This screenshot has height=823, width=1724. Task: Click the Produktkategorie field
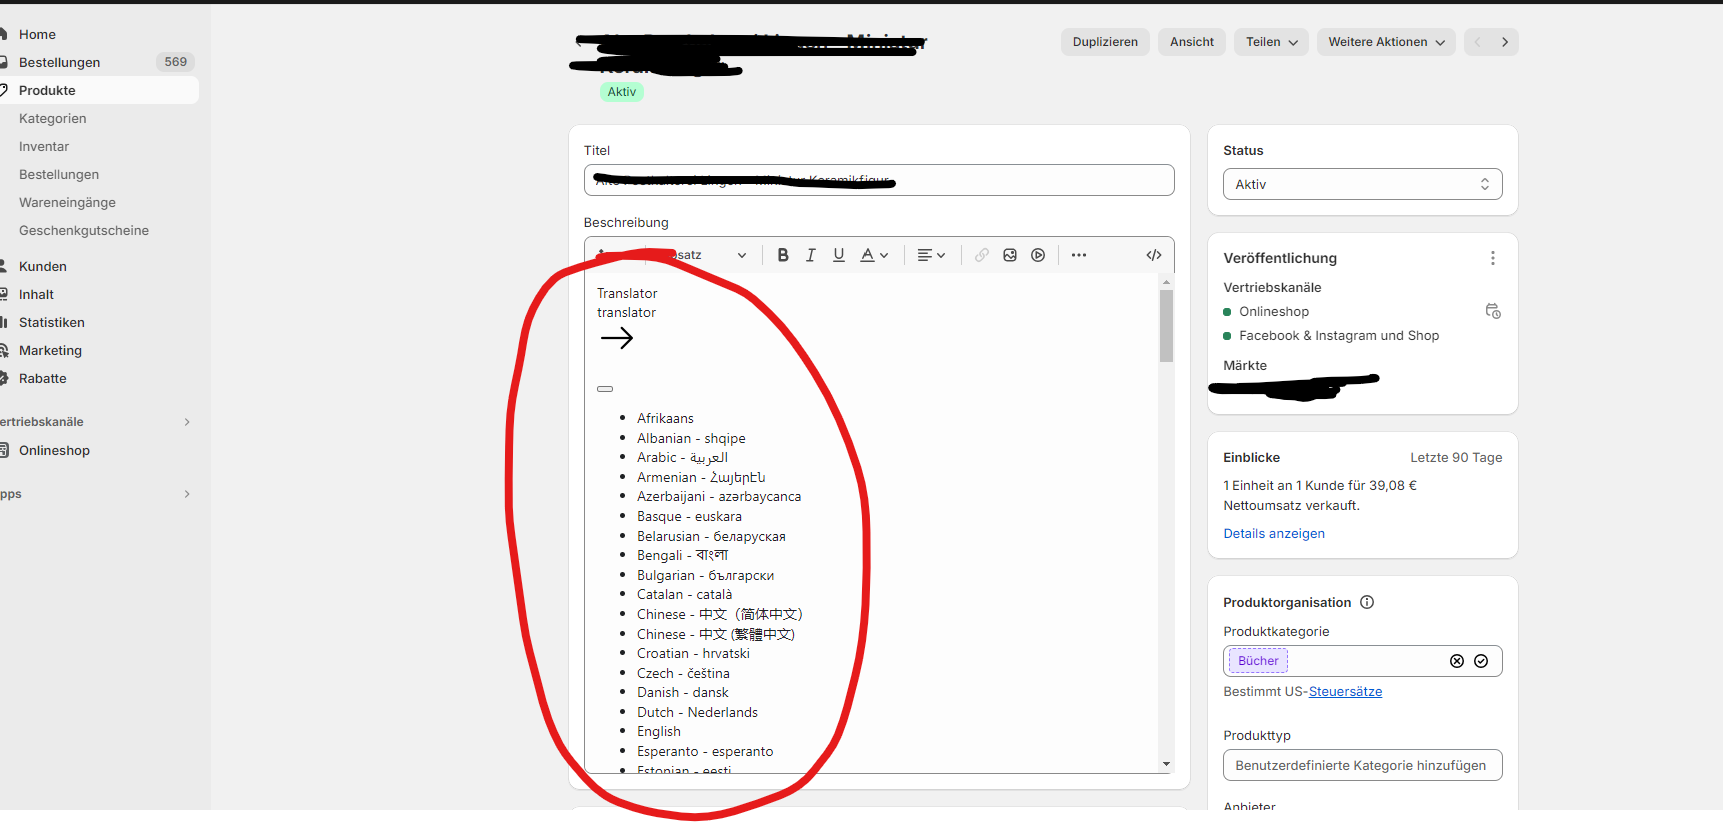1362,661
